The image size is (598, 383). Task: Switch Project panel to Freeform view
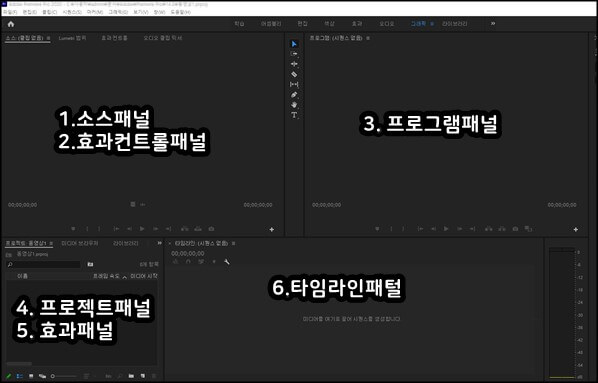coord(42,376)
